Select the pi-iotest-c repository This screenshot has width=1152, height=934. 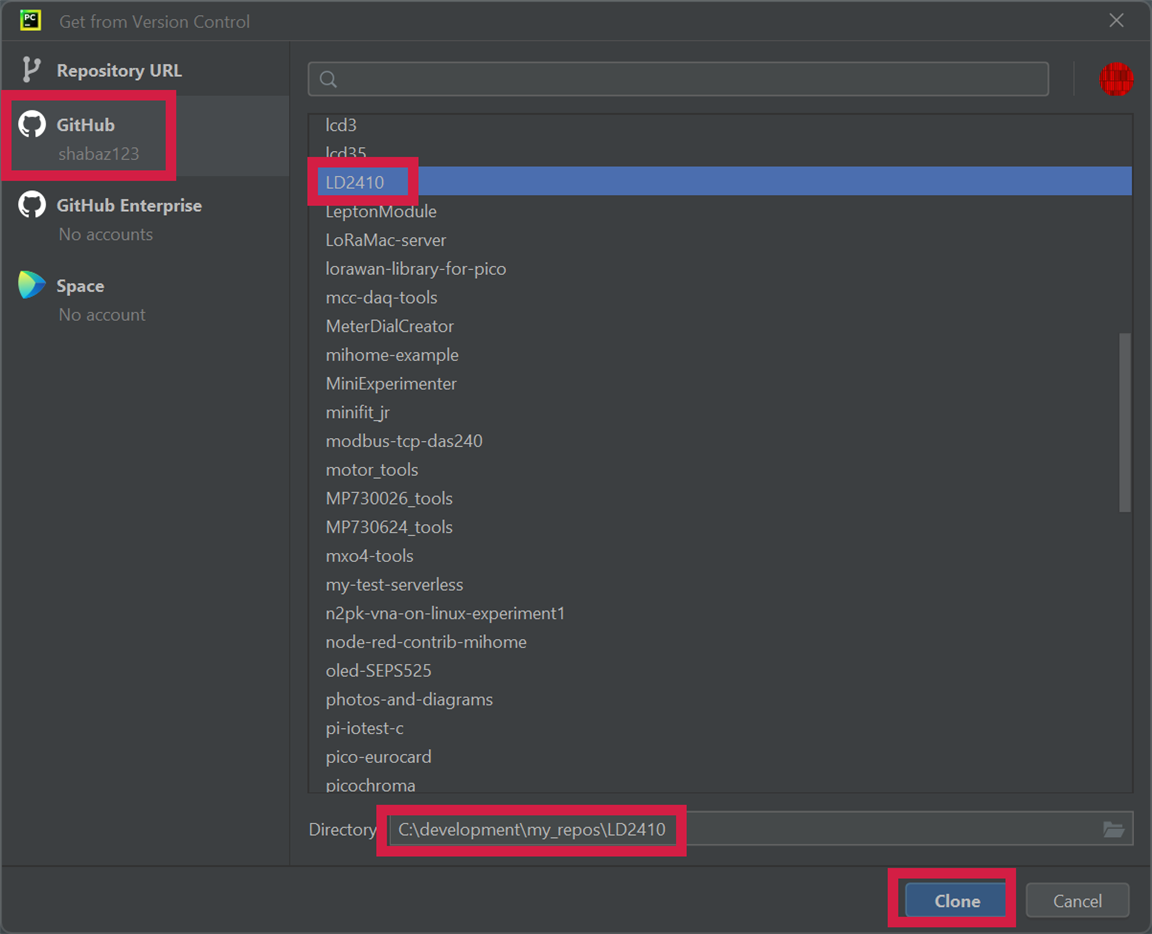[721, 728]
